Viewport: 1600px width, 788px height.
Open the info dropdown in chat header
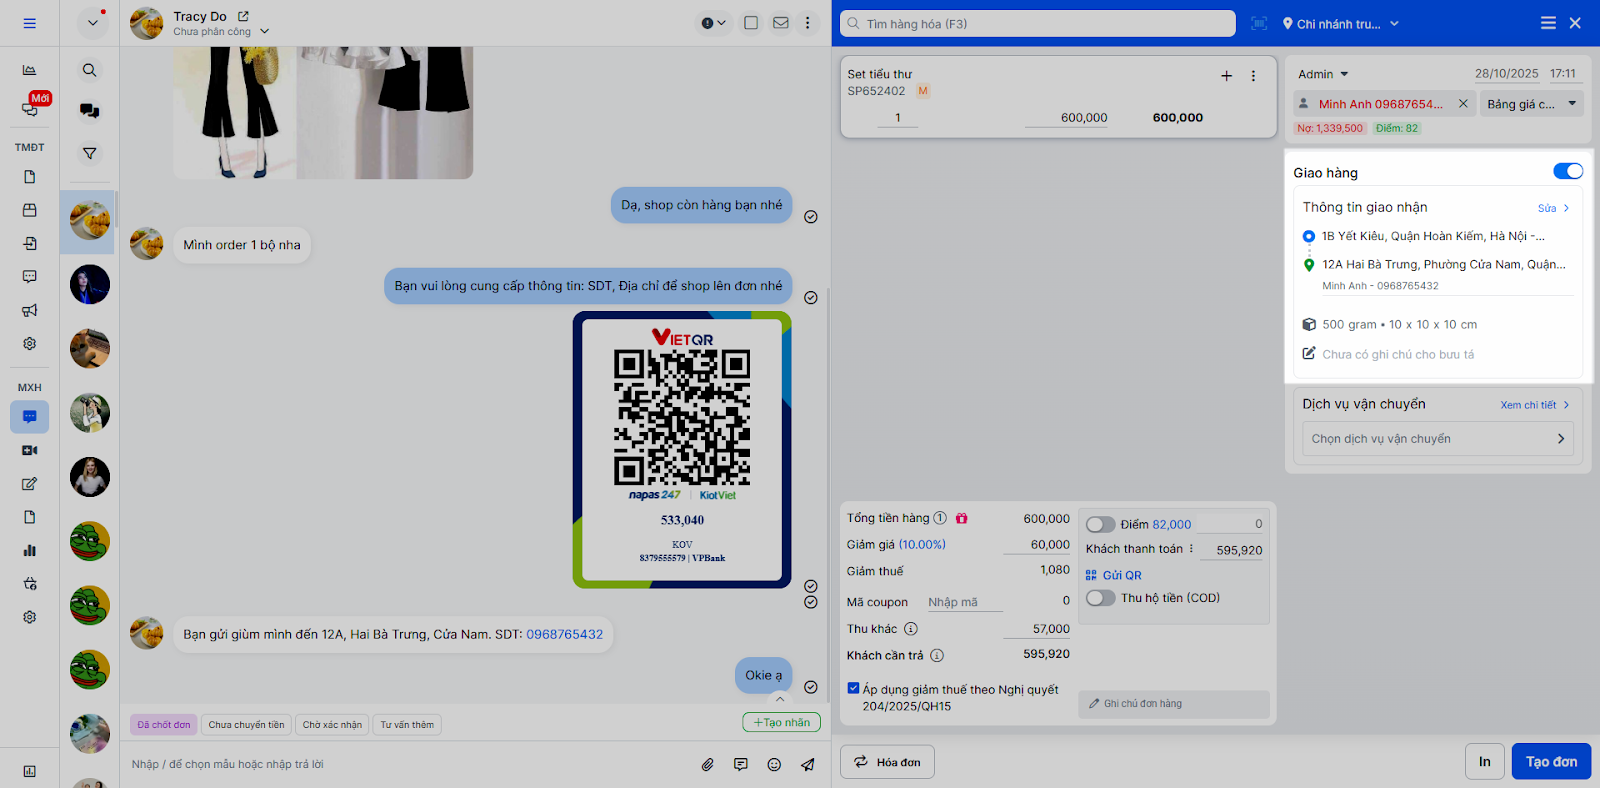pos(714,23)
